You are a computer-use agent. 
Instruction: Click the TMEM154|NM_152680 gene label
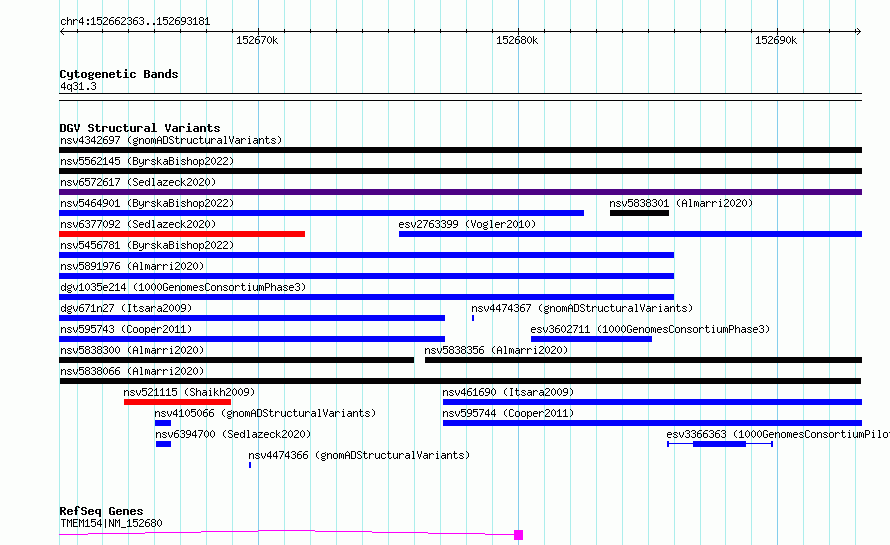coord(111,523)
